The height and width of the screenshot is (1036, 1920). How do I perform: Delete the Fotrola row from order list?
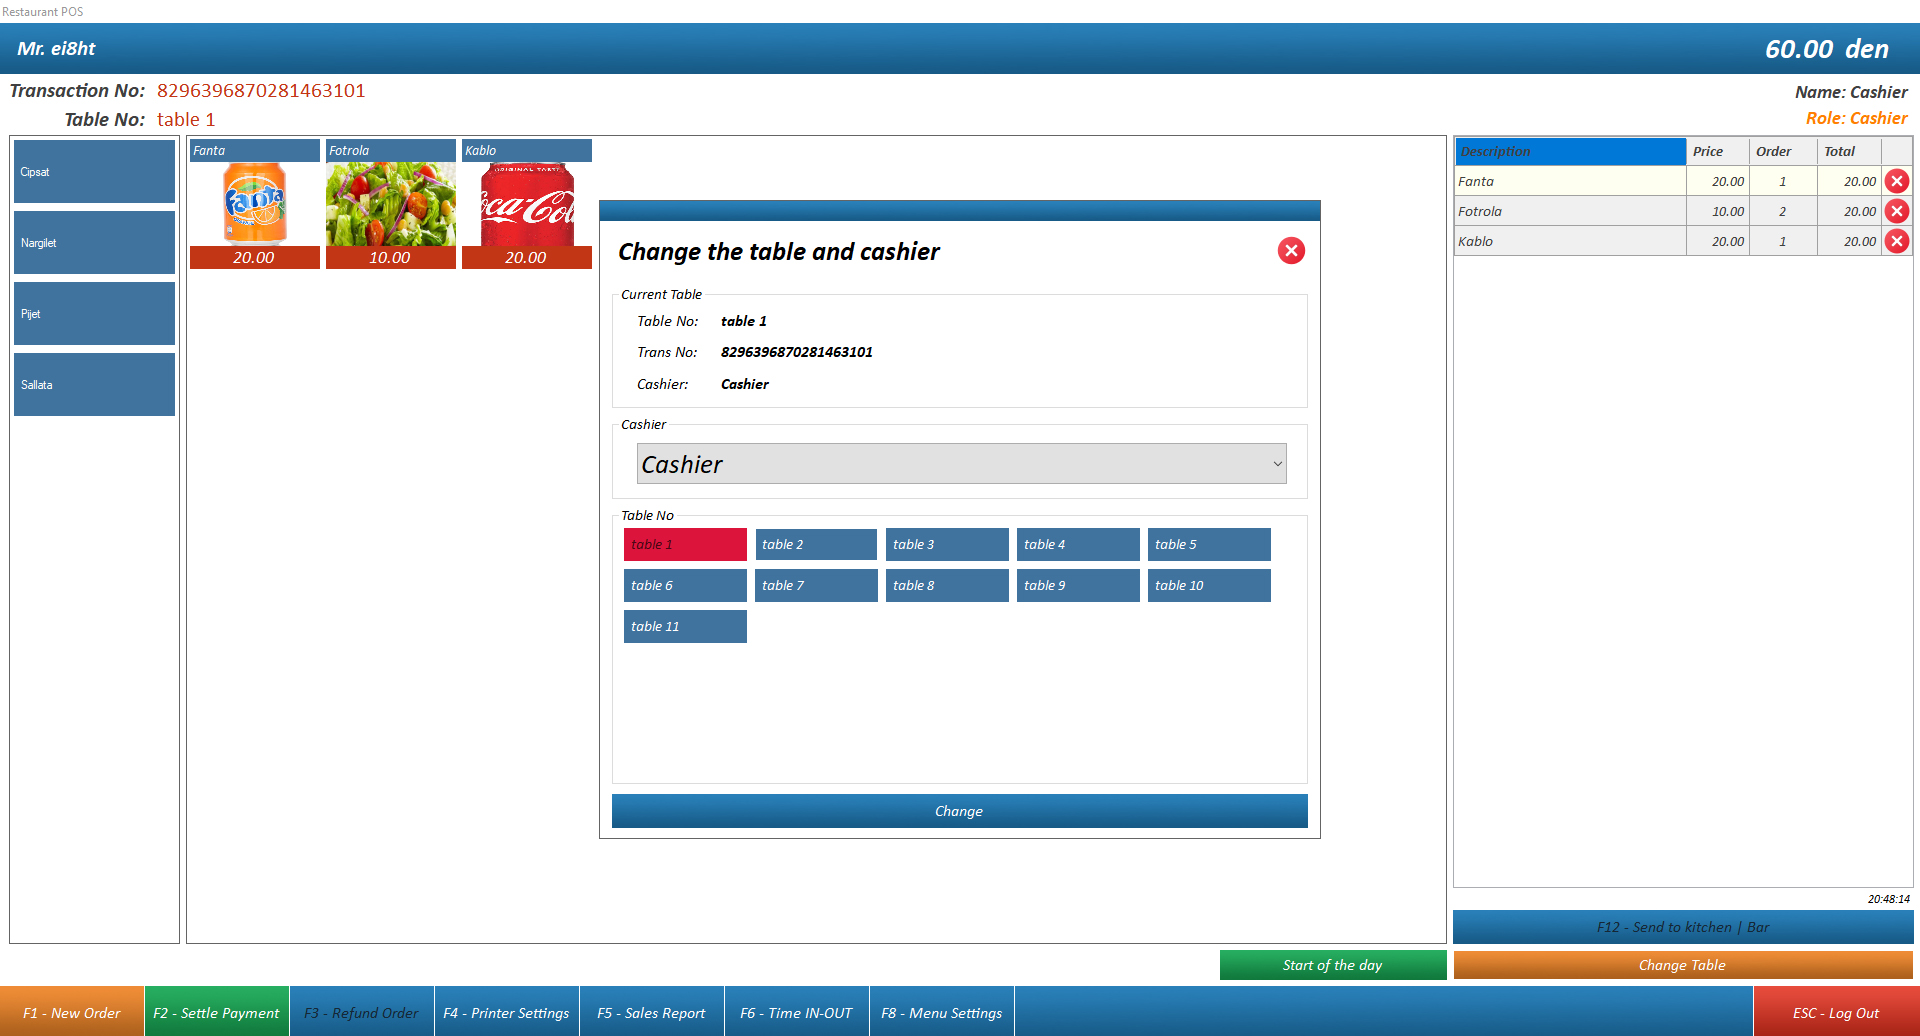click(x=1896, y=211)
